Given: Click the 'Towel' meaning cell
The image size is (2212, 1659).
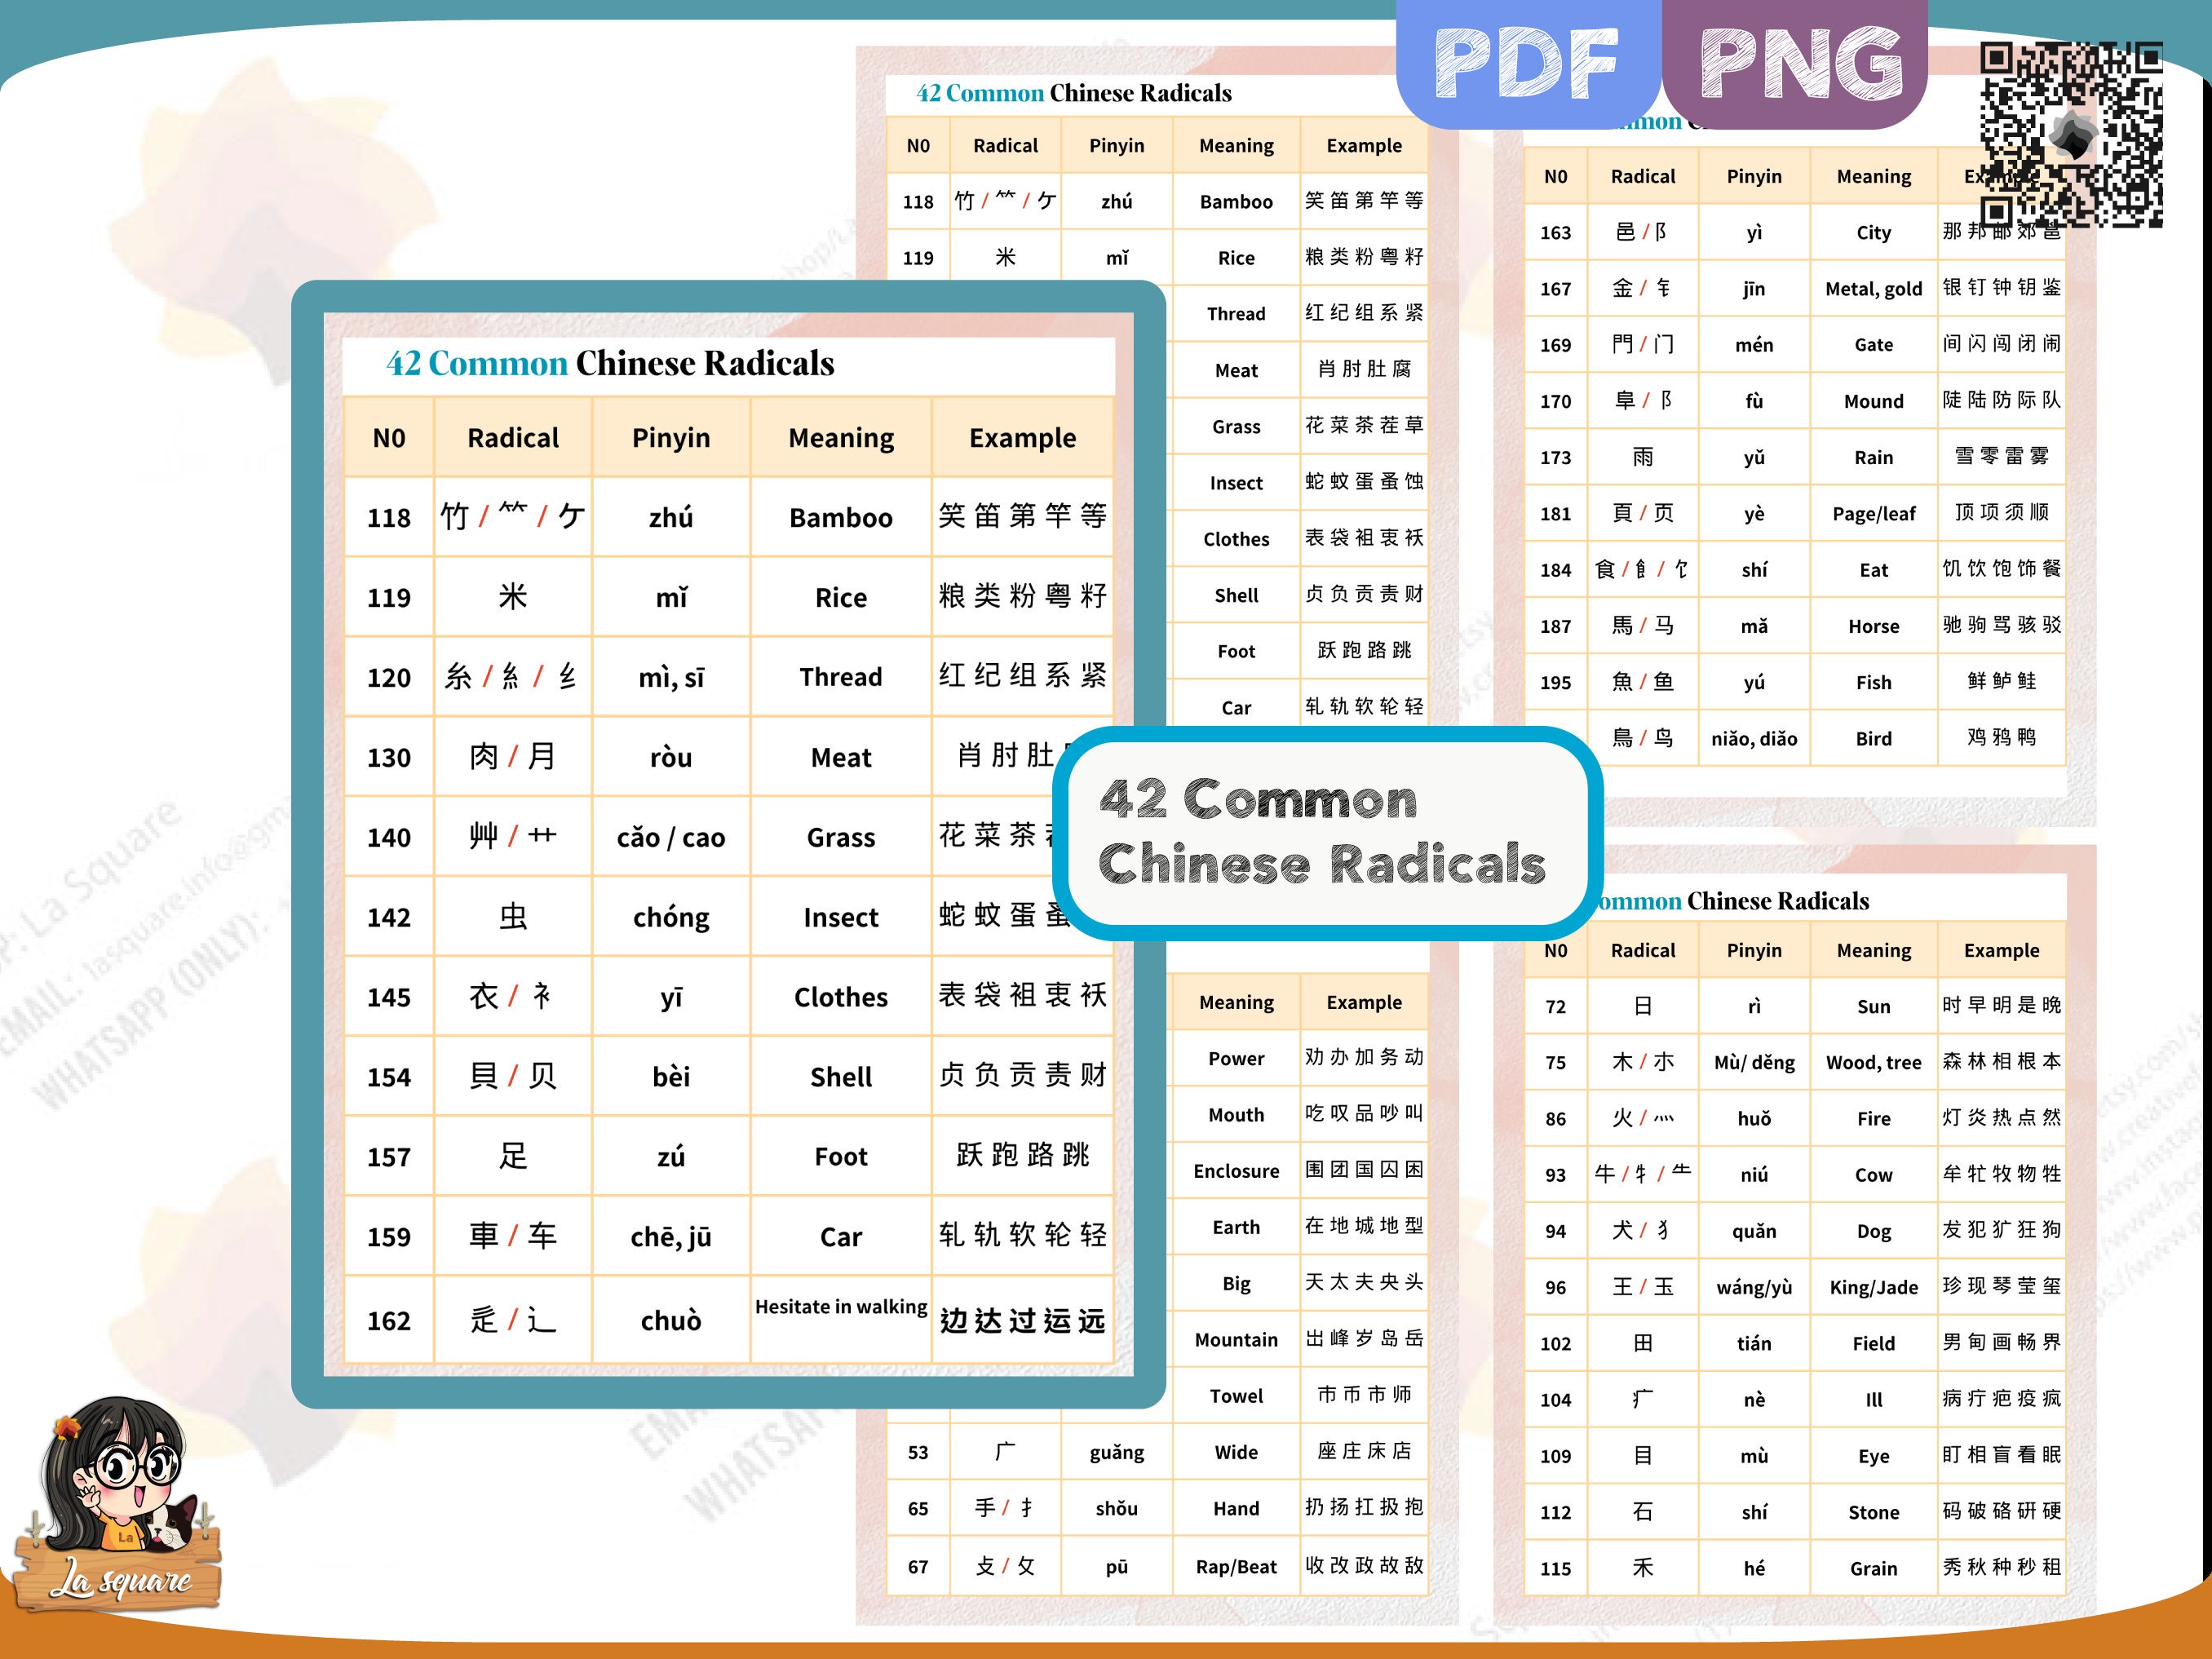Looking at the screenshot, I should pyautogui.click(x=1236, y=1396).
